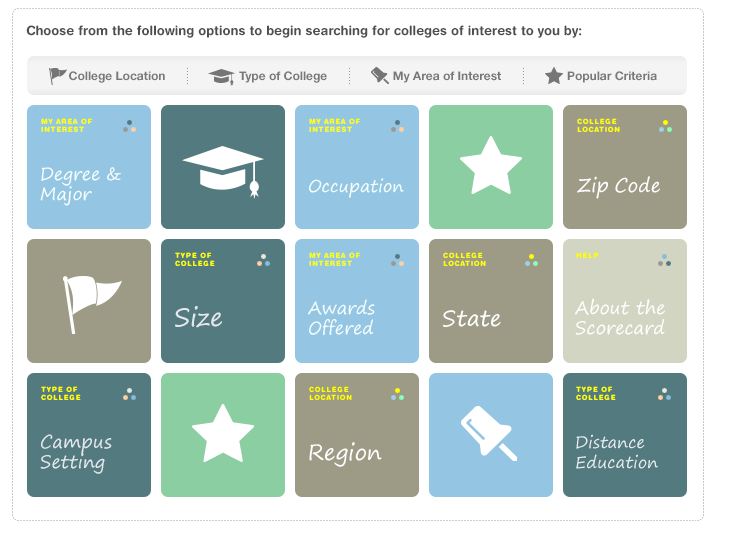The image size is (731, 544).
Task: Show the Popular Criteria options
Action: pyautogui.click(x=611, y=76)
